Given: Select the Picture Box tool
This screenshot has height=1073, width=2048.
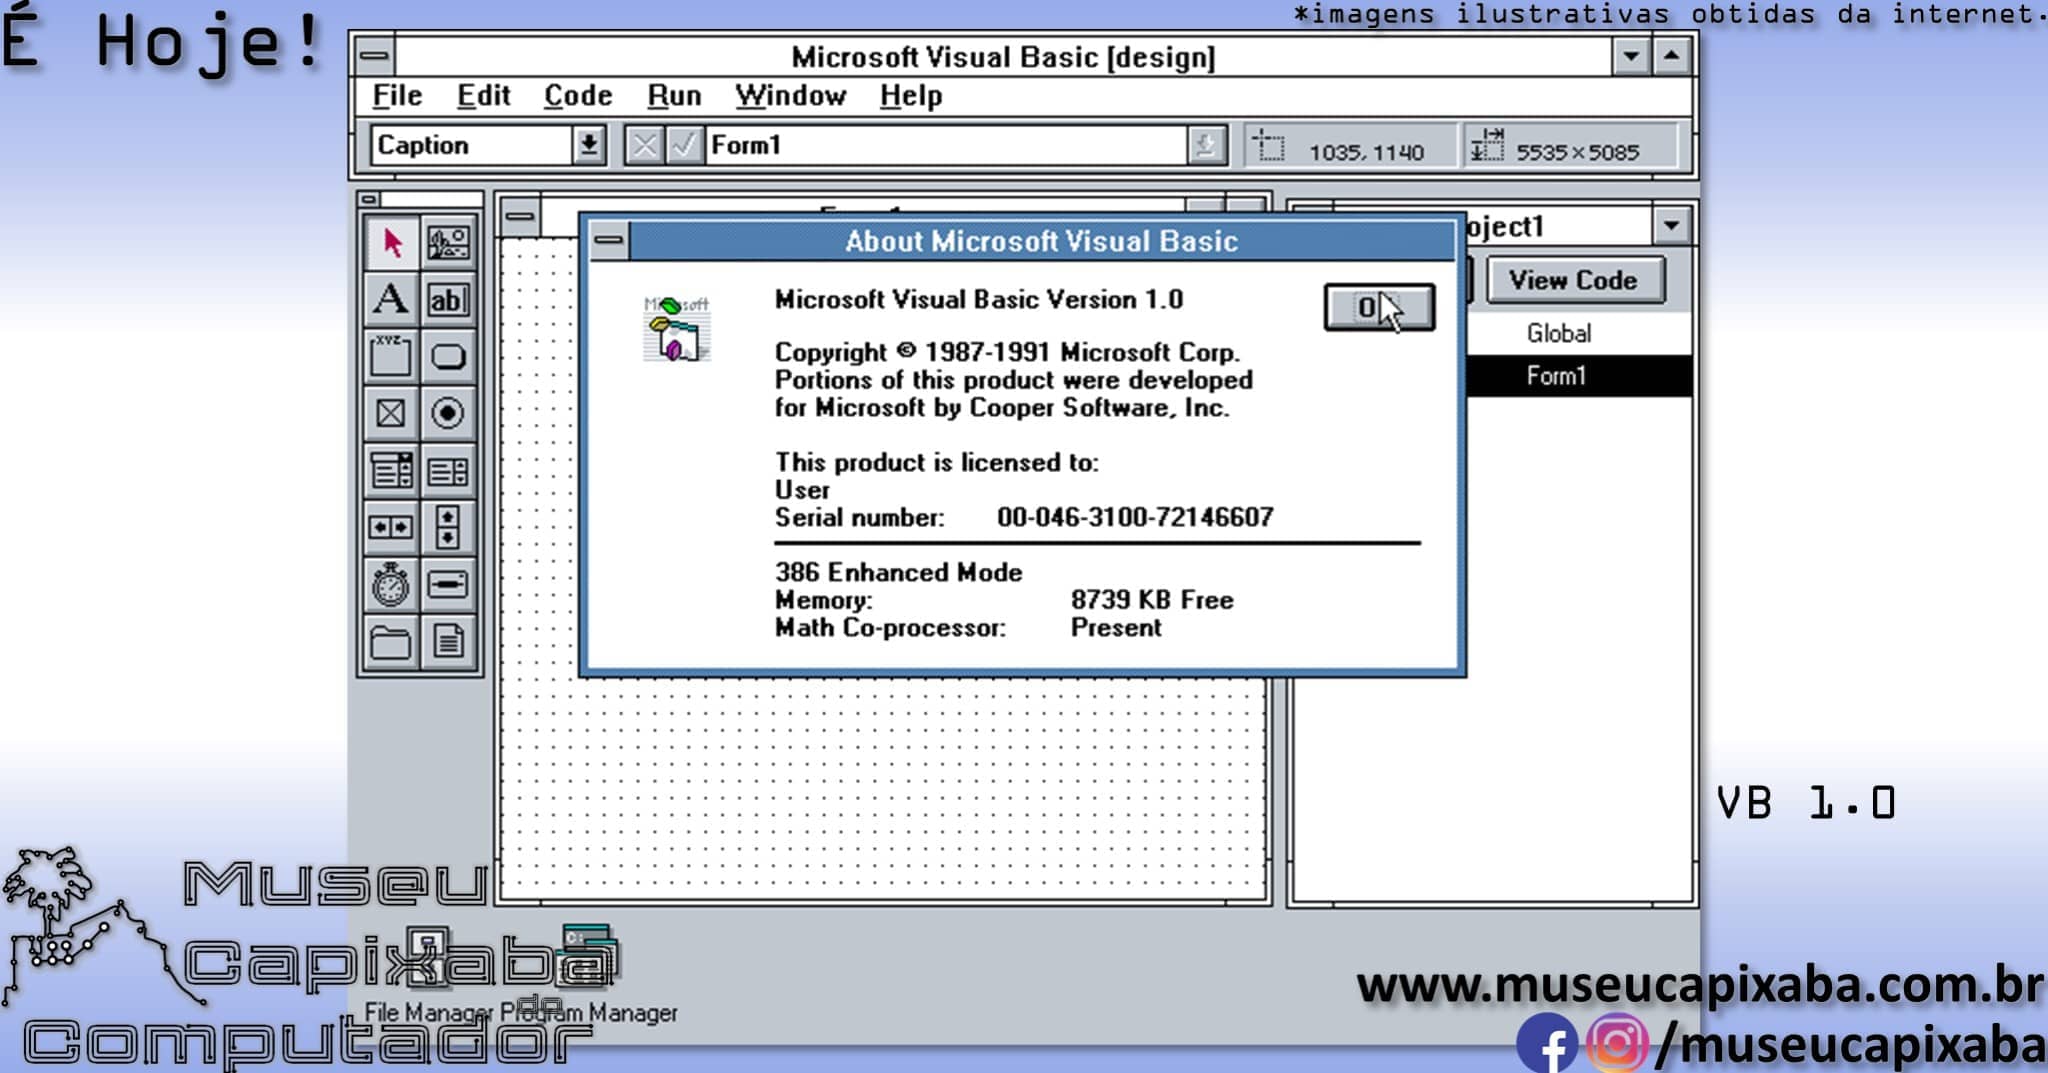Looking at the screenshot, I should [448, 243].
